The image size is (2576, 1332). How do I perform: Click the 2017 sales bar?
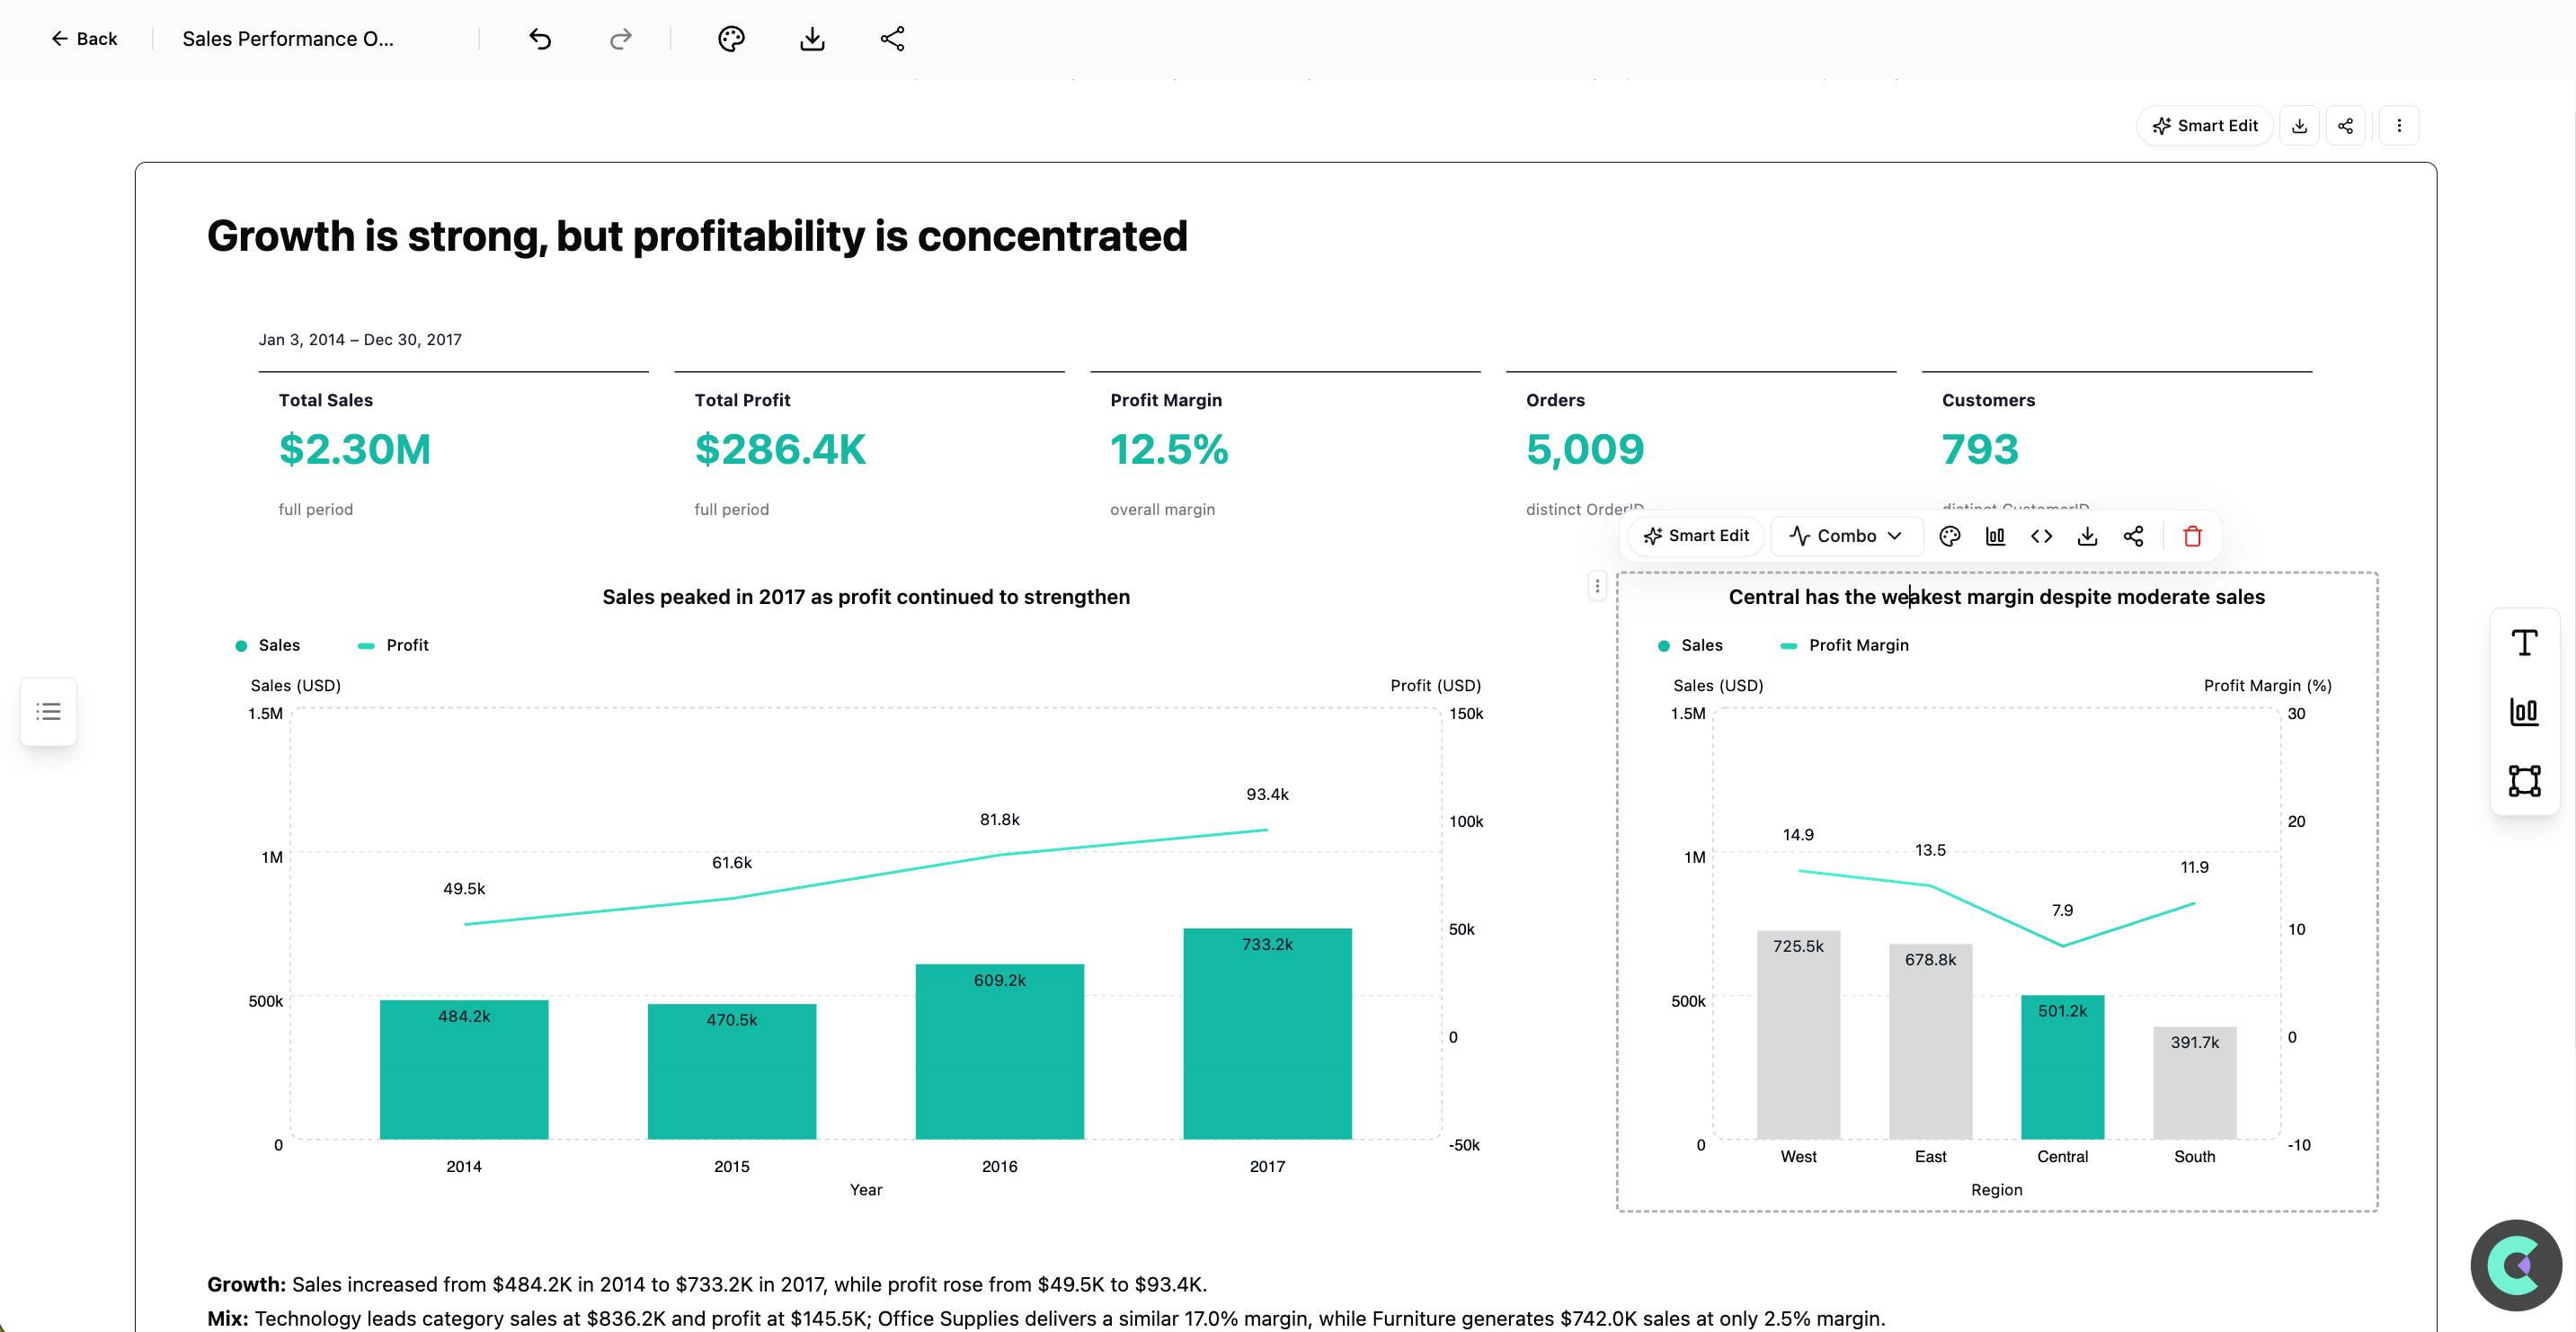coord(1268,1034)
